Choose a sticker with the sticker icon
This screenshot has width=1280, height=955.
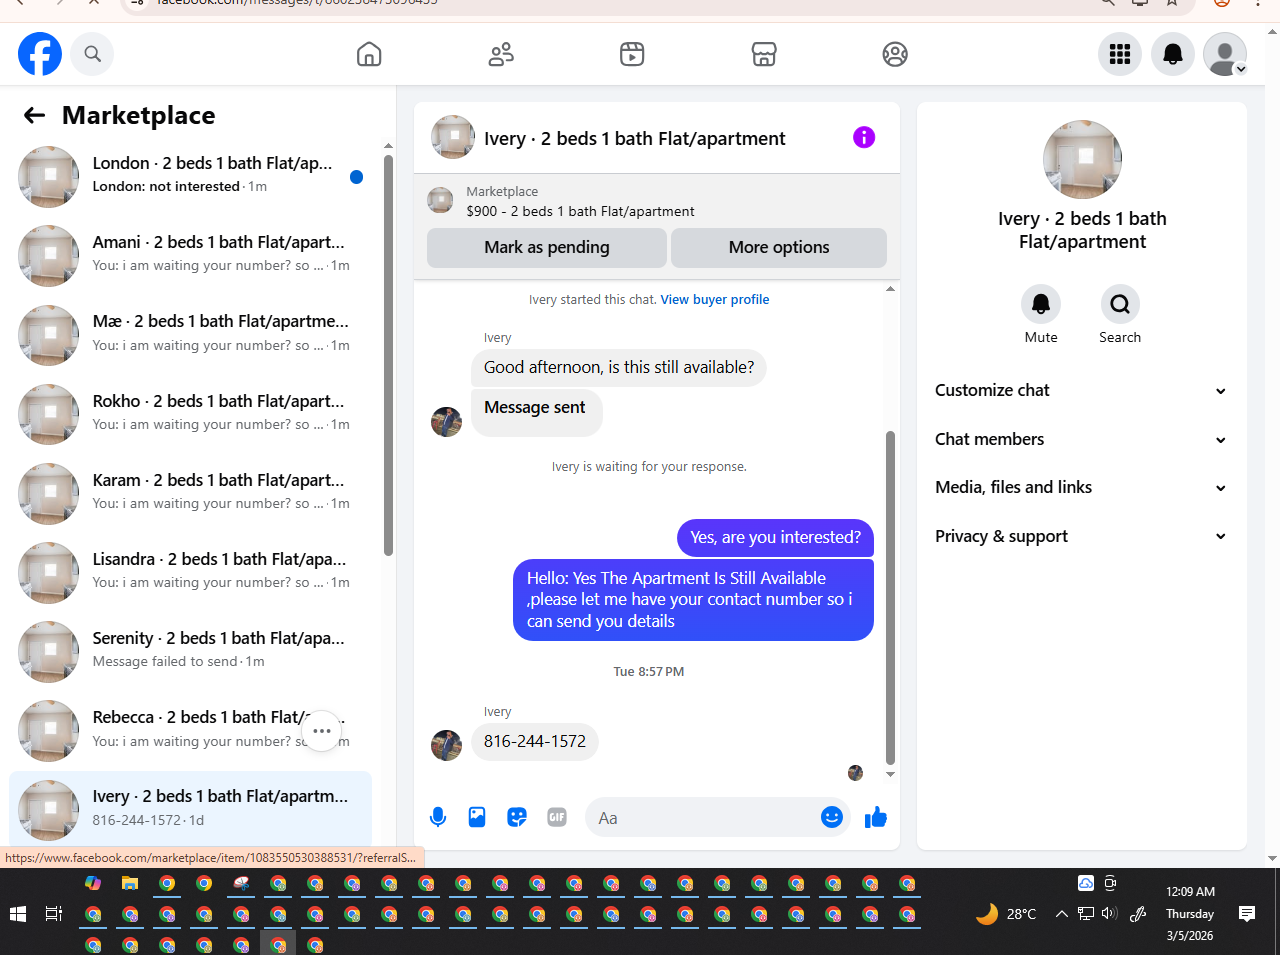517,817
